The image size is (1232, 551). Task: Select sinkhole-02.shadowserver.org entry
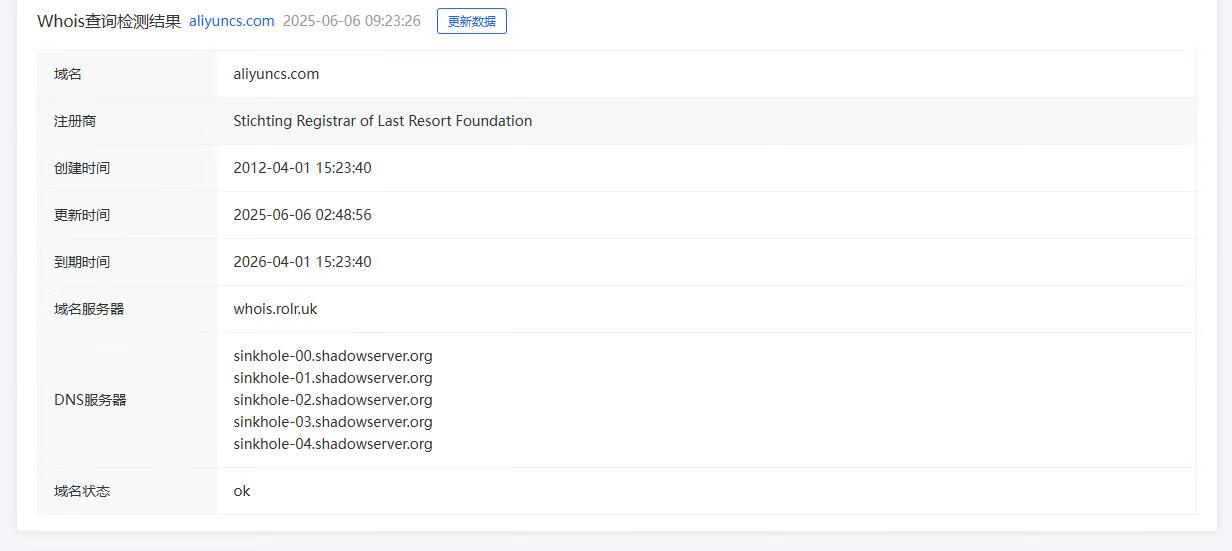click(333, 400)
